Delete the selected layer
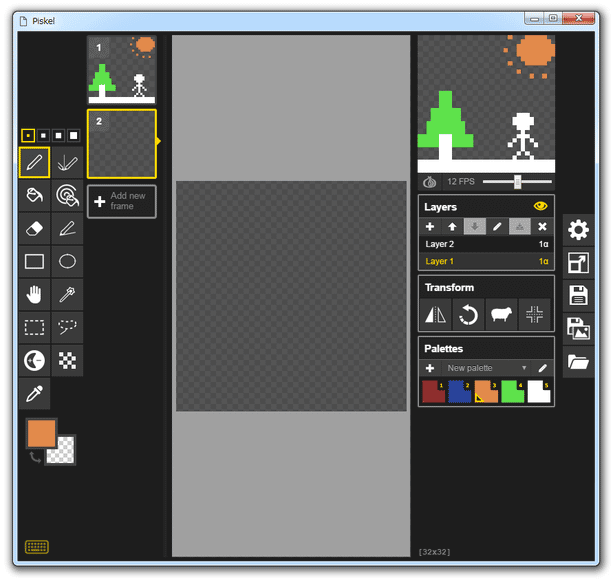Viewport: 613px width, 580px height. [x=542, y=226]
